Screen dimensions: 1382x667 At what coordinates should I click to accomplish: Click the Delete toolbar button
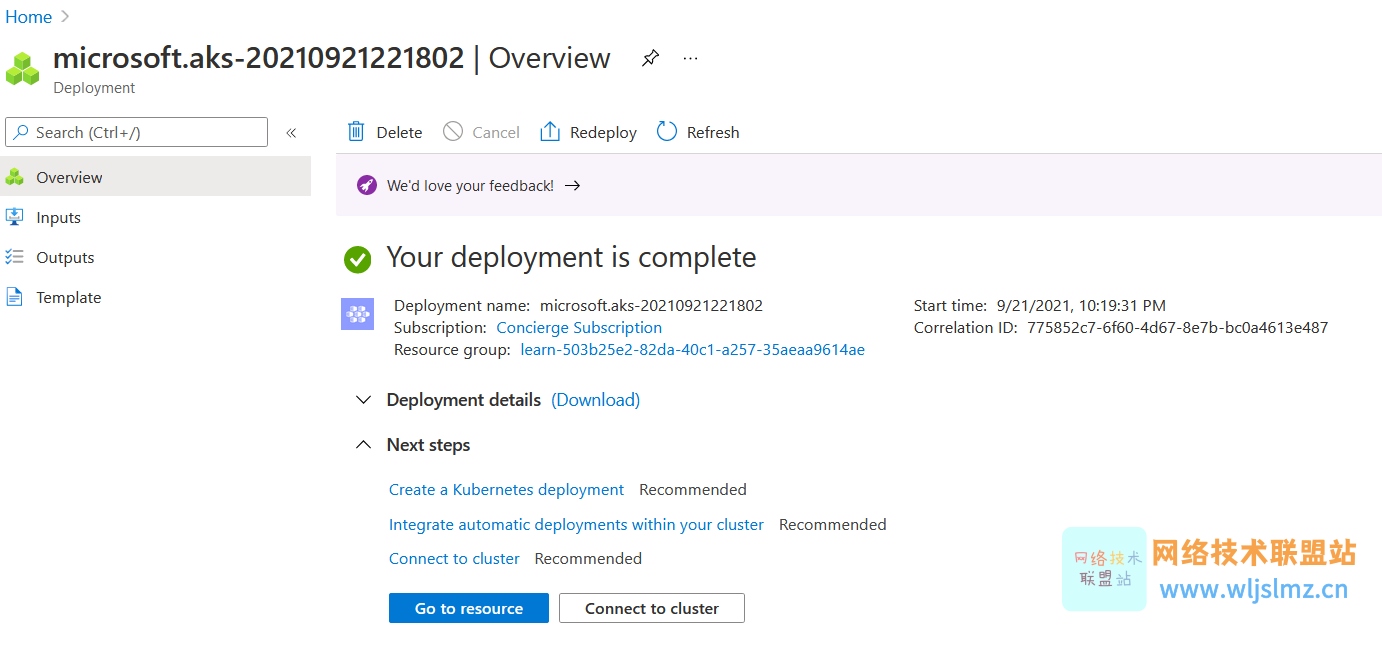coord(385,132)
